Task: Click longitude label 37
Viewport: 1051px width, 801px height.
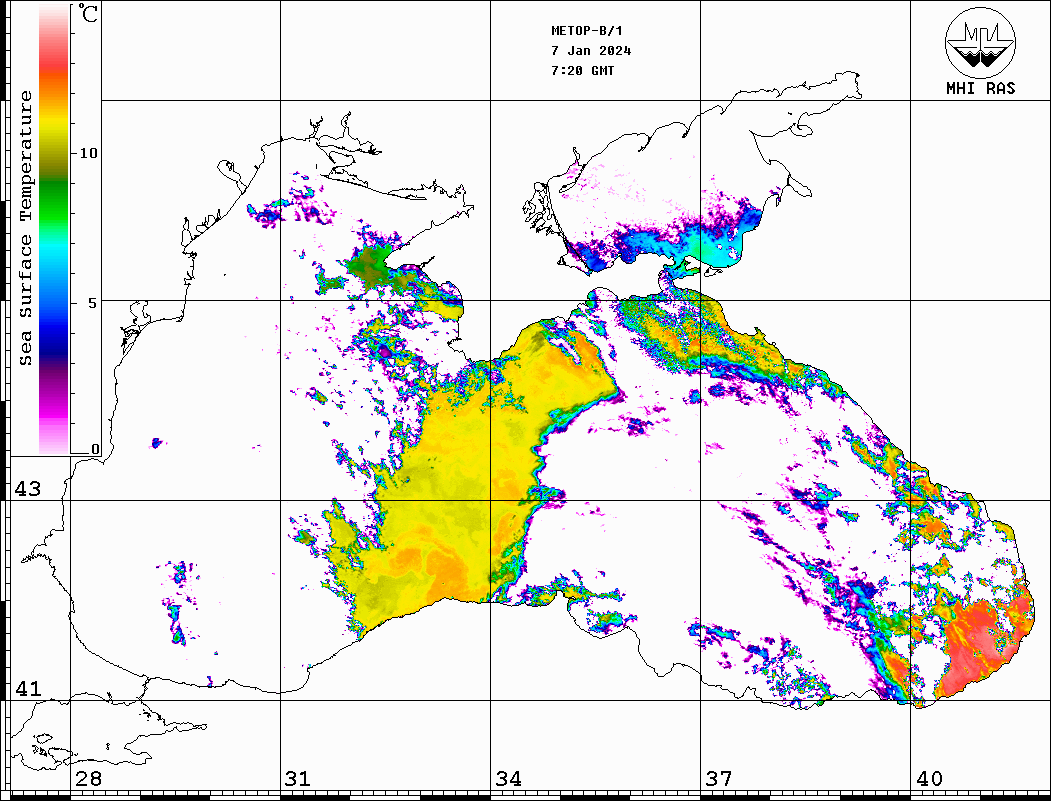Action: coord(719,778)
